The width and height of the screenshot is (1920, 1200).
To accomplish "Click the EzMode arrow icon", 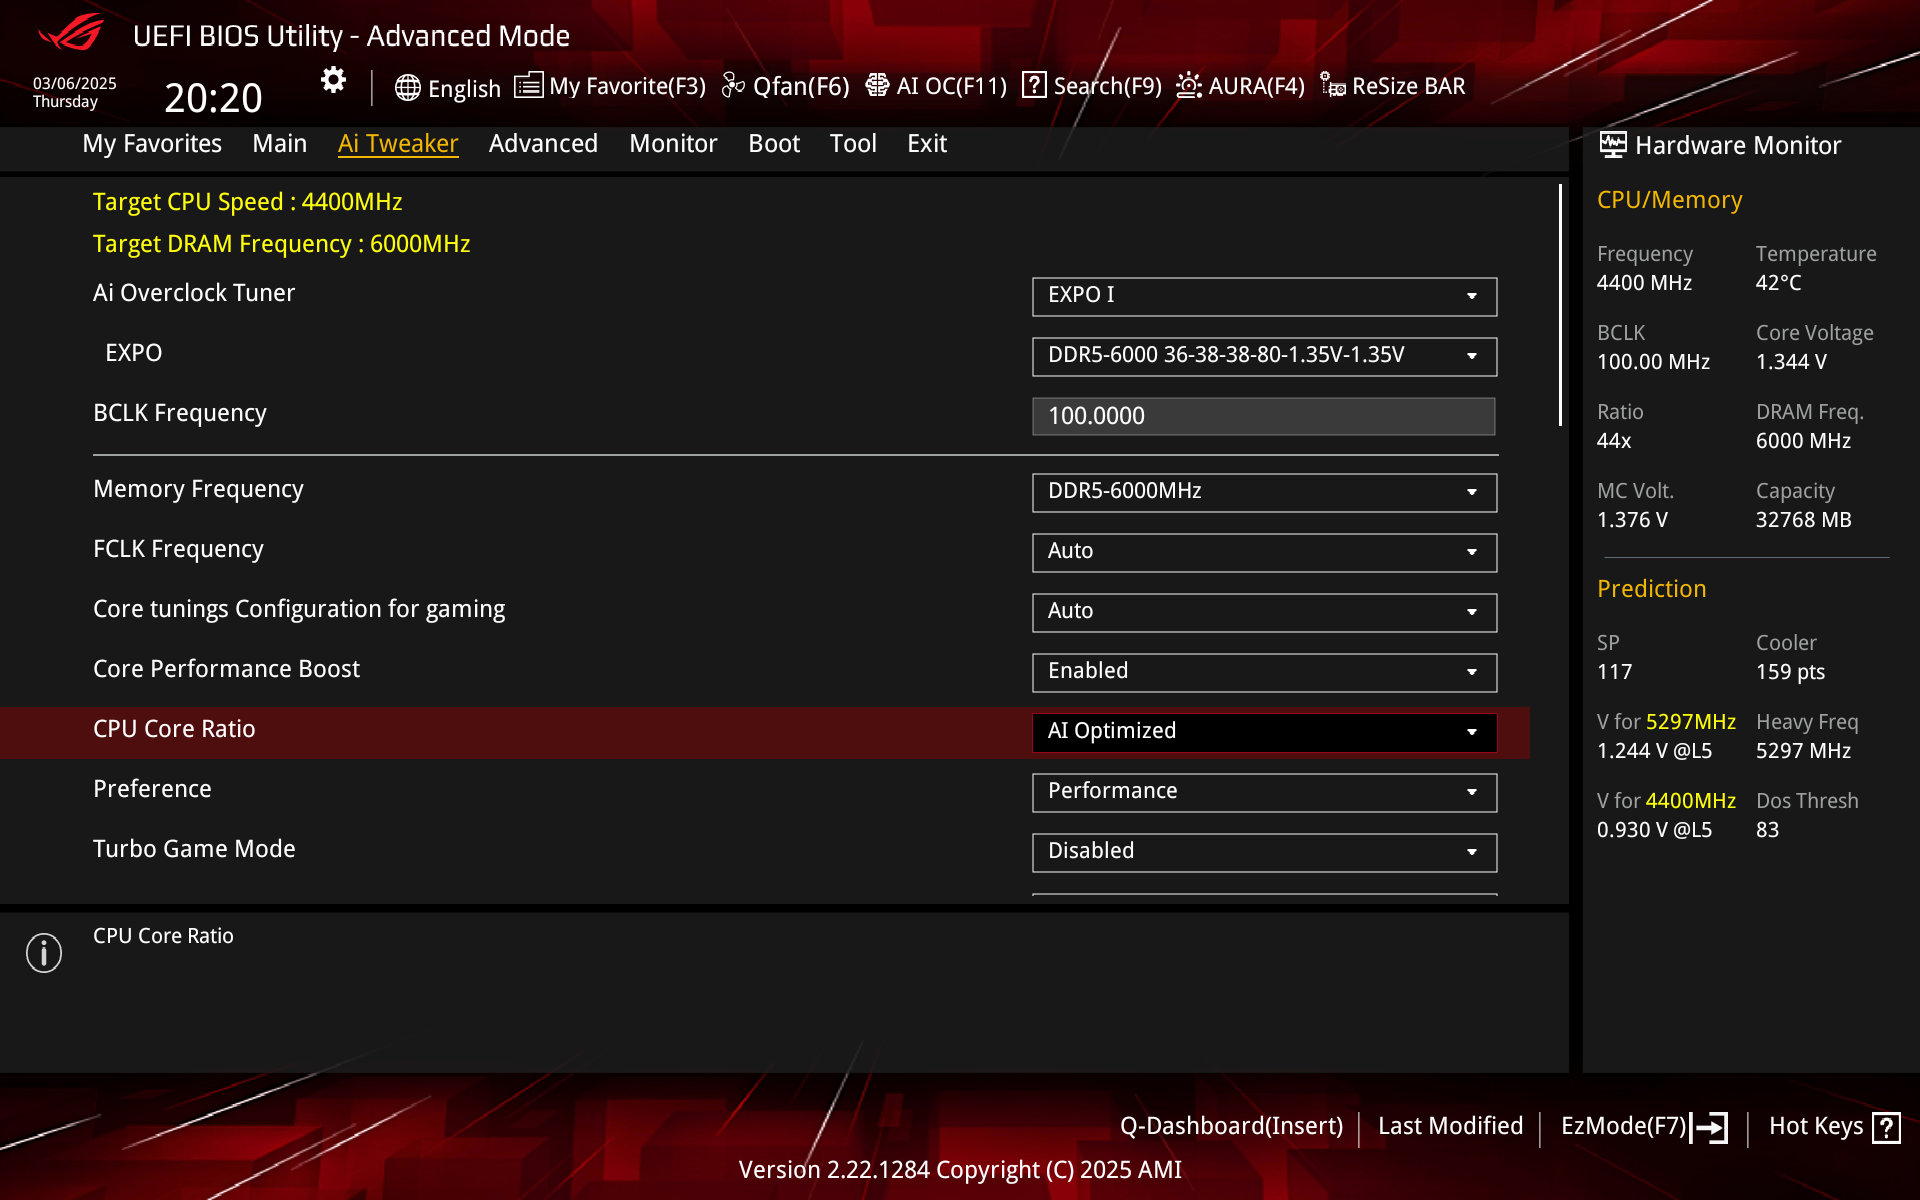I will [x=1709, y=1127].
